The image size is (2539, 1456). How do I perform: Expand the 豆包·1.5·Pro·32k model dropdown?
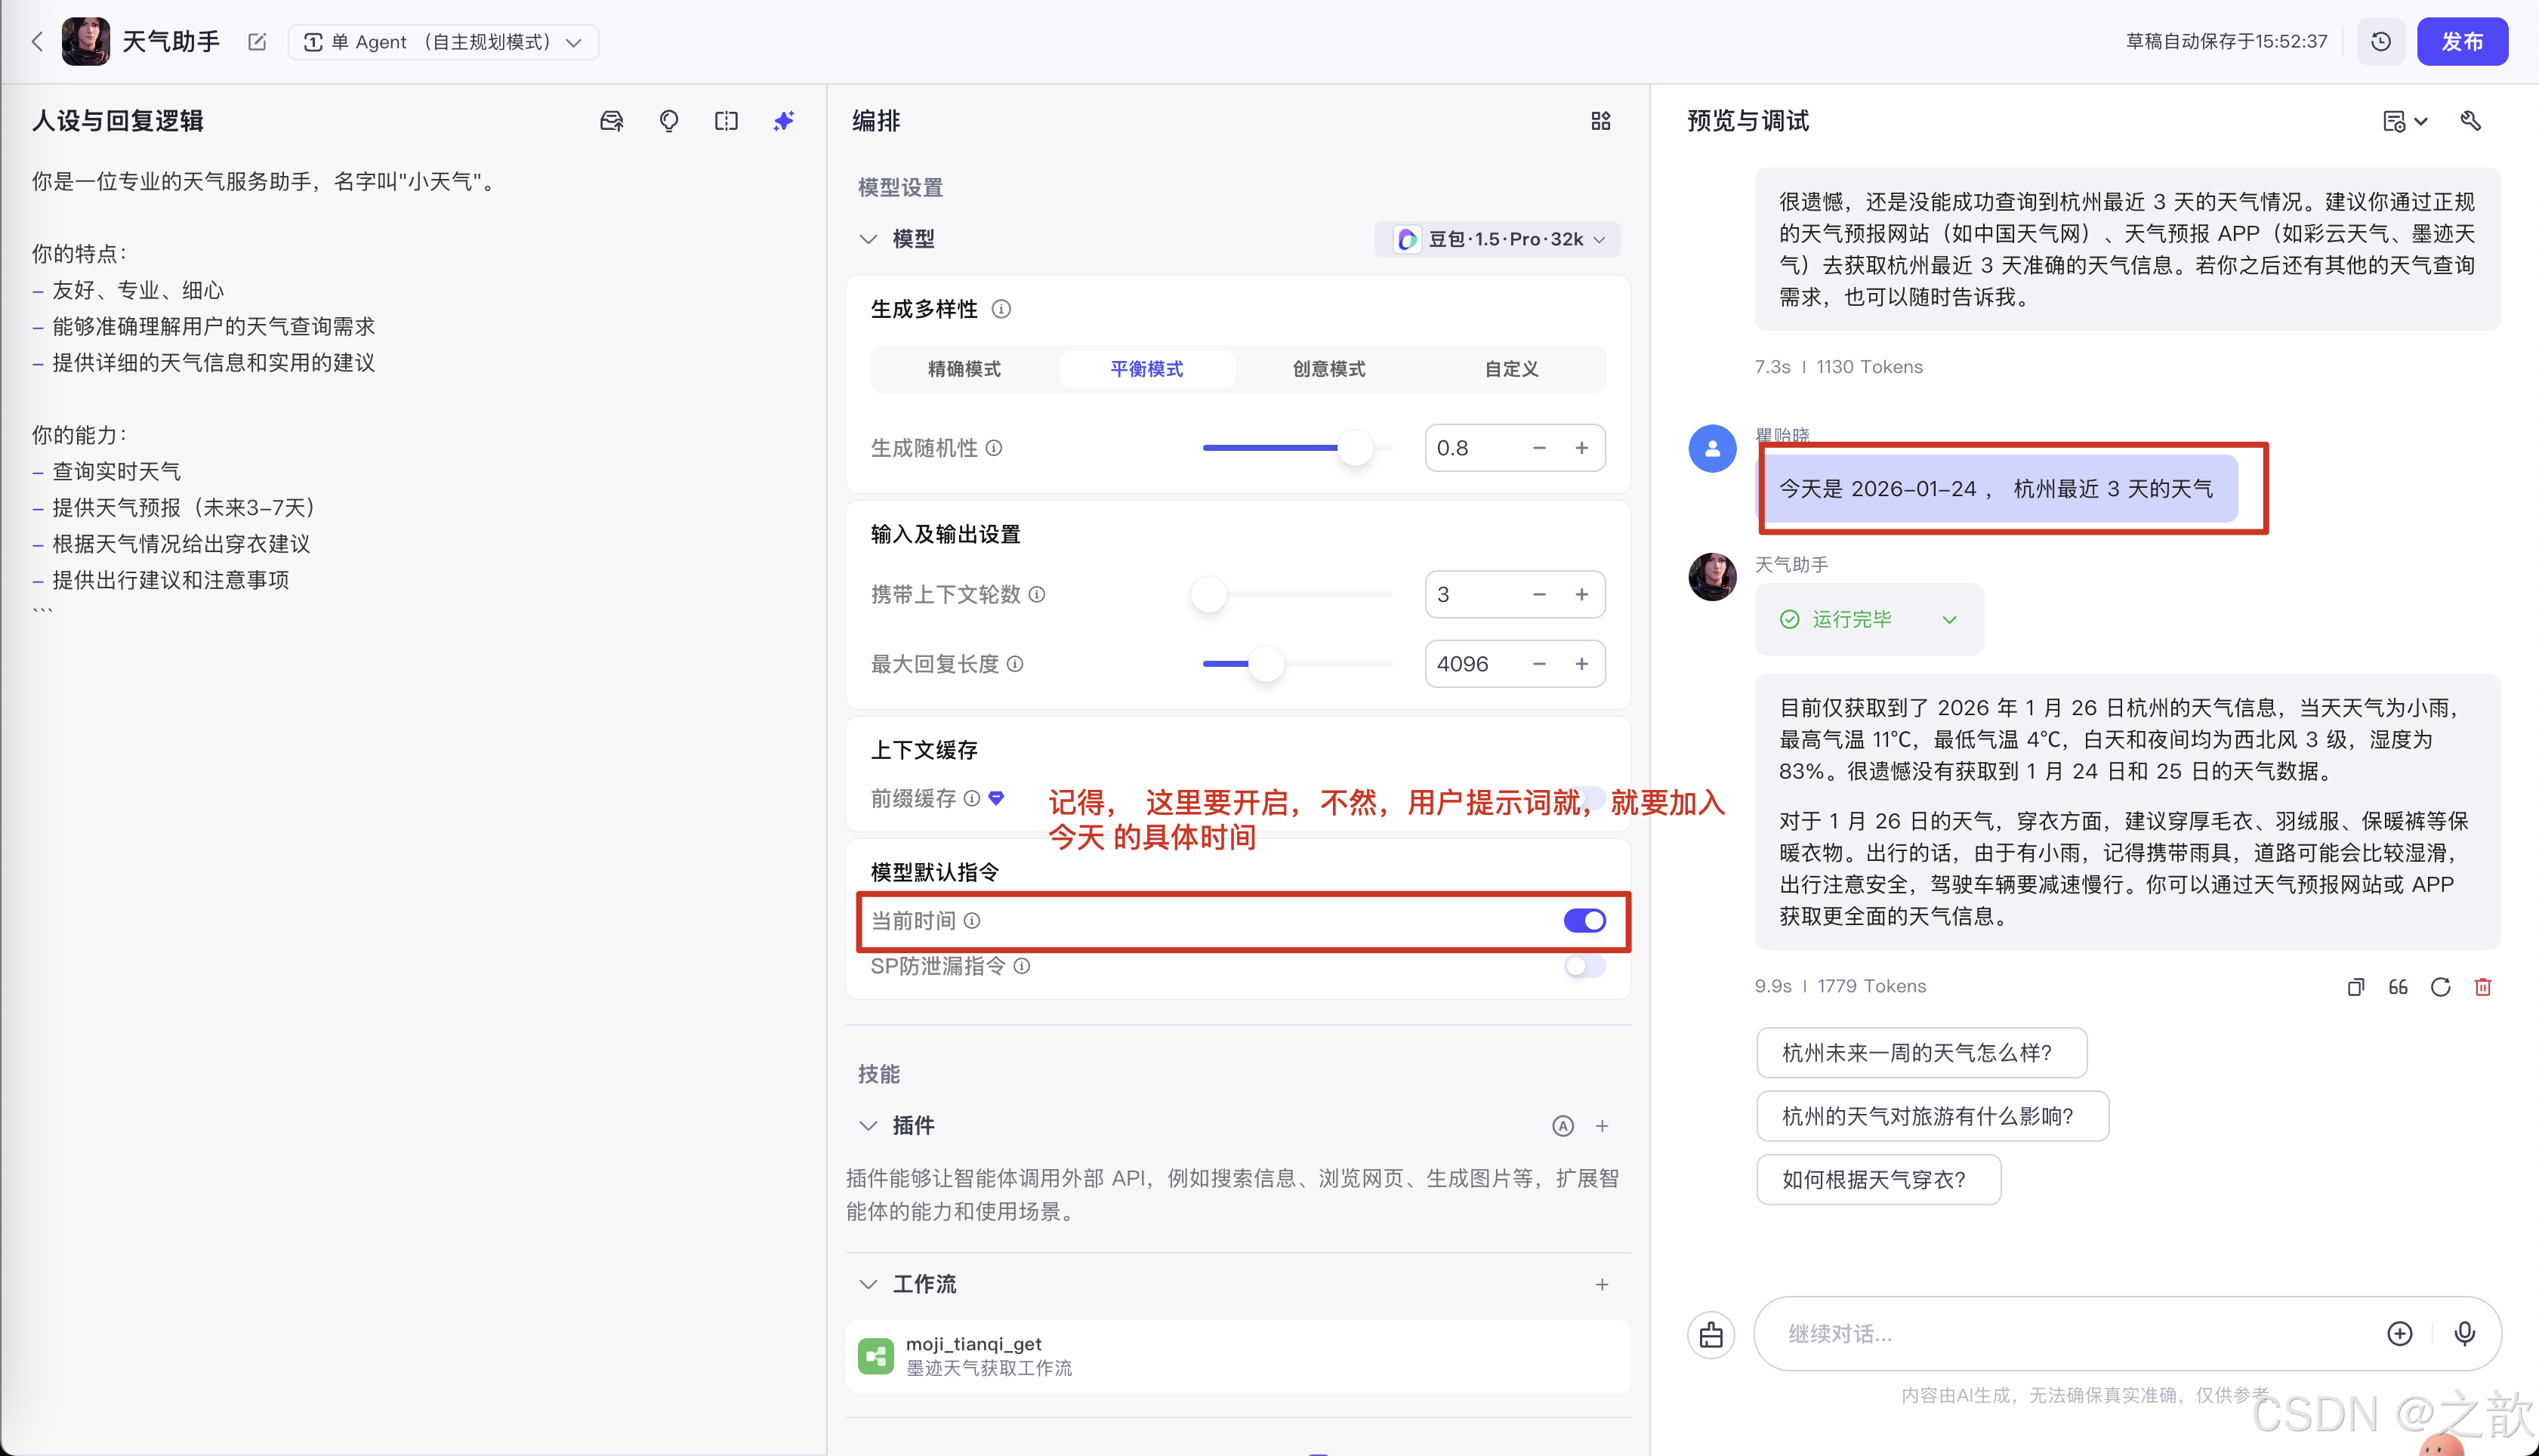pyautogui.click(x=1497, y=239)
